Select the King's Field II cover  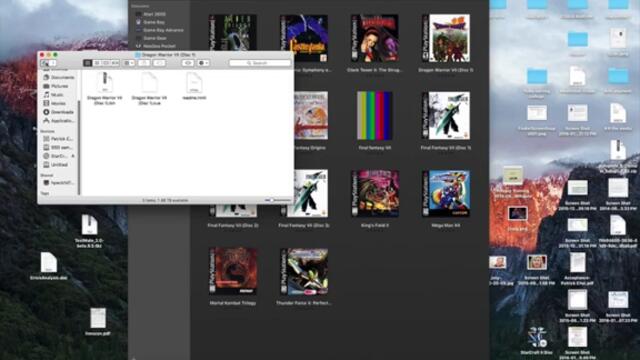(x=375, y=193)
